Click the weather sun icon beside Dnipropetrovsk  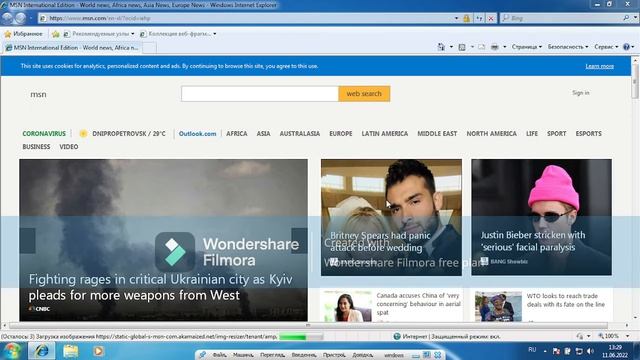click(83, 133)
